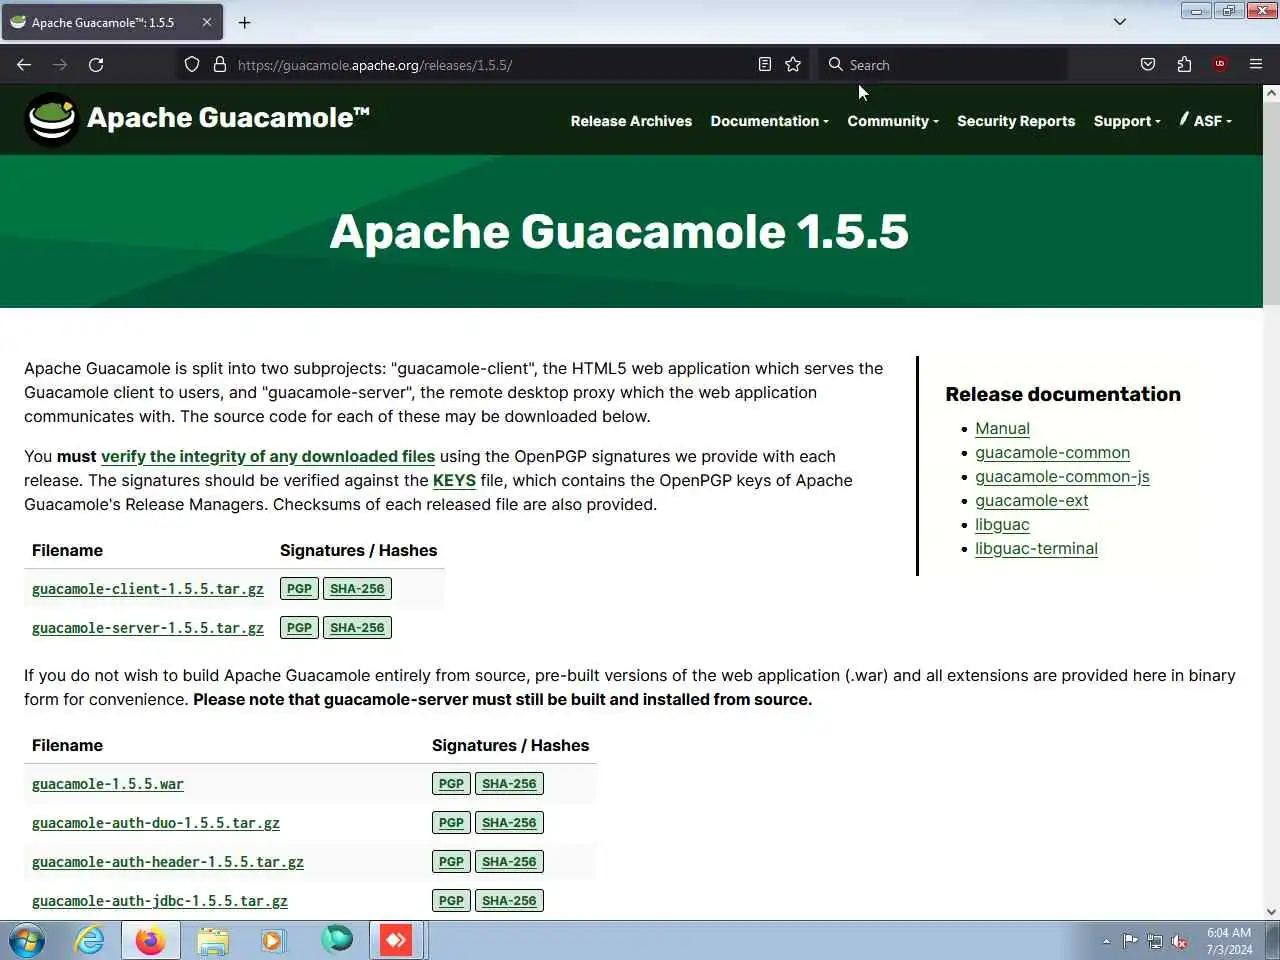Click the padlock site security icon
The height and width of the screenshot is (960, 1280).
(220, 65)
